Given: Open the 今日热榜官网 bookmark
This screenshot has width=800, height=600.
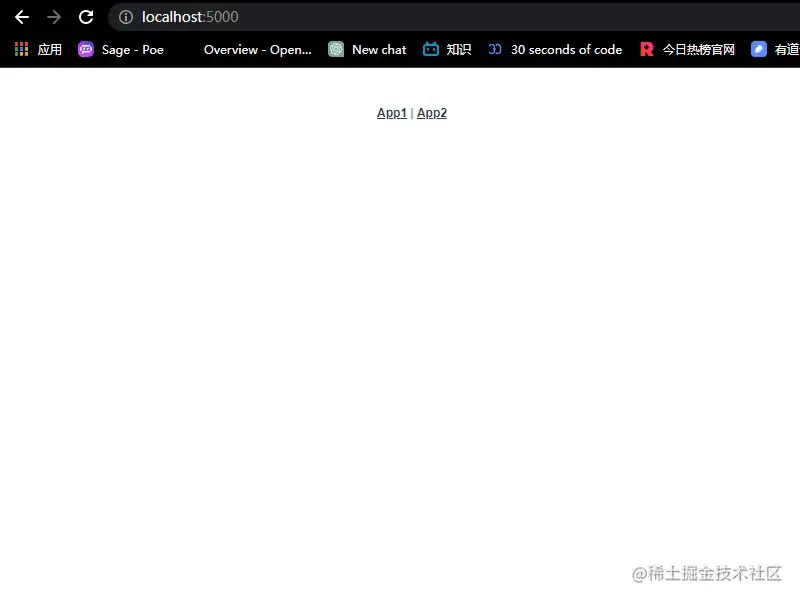Looking at the screenshot, I should click(698, 49).
